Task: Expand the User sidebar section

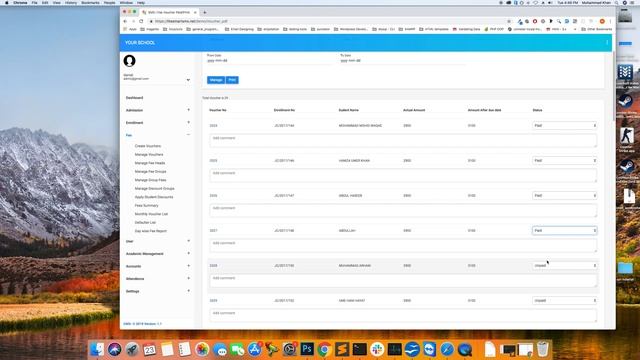Action: pos(188,241)
